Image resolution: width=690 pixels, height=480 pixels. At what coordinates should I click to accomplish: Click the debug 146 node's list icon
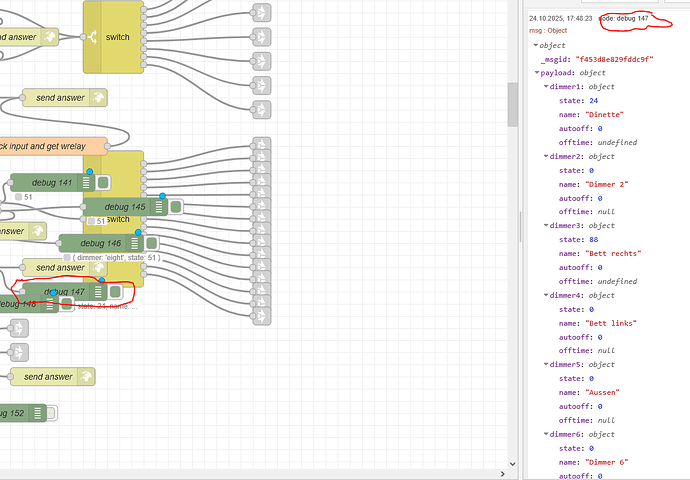[x=134, y=243]
